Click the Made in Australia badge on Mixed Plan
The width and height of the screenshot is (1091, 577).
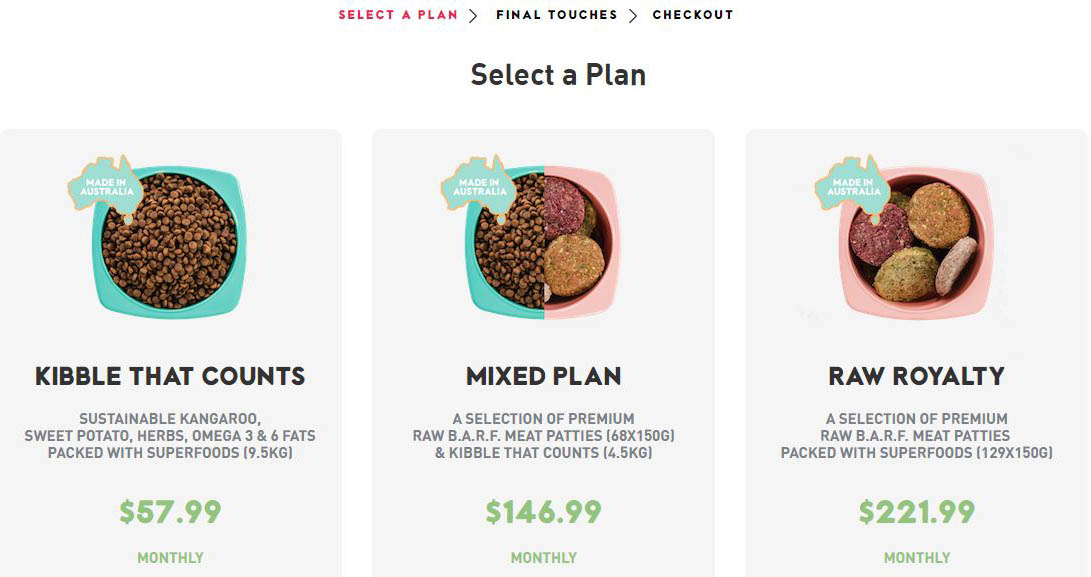[x=479, y=187]
